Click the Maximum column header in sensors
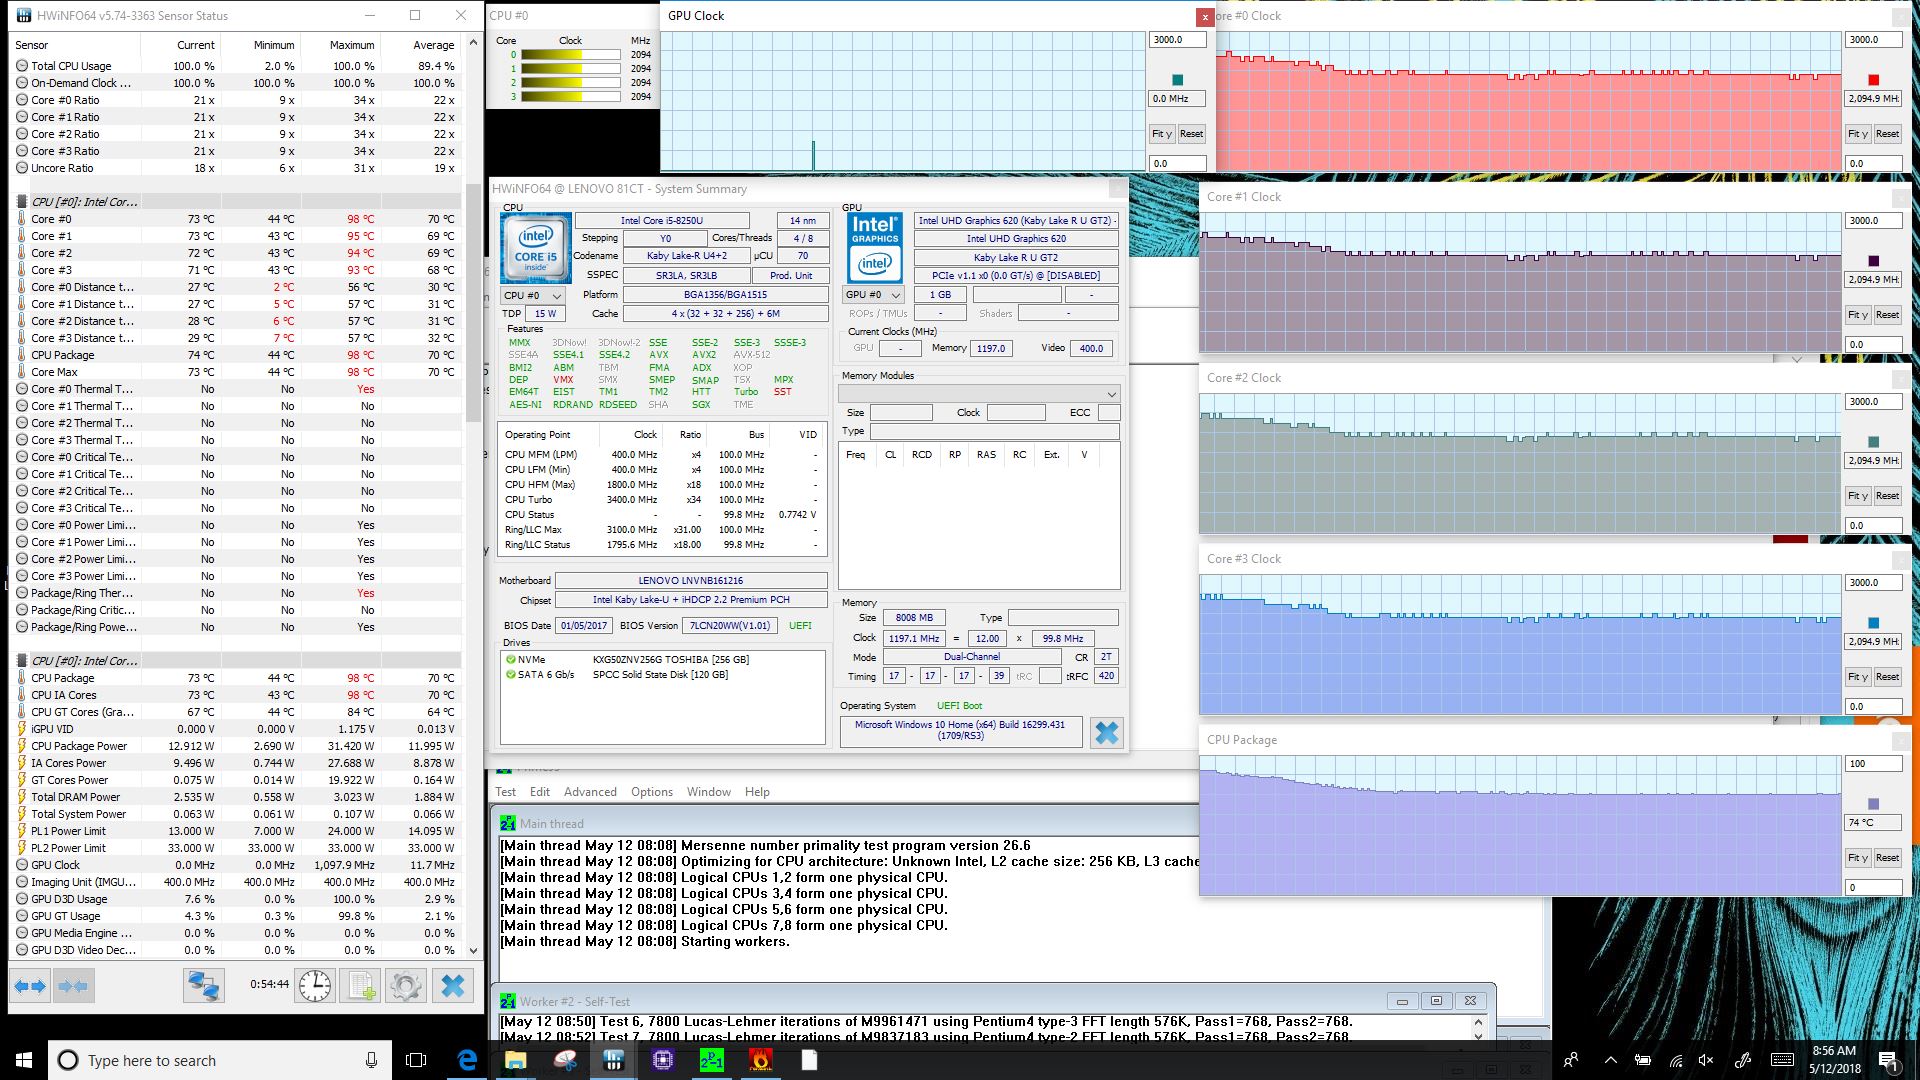The height and width of the screenshot is (1080, 1920). (352, 45)
